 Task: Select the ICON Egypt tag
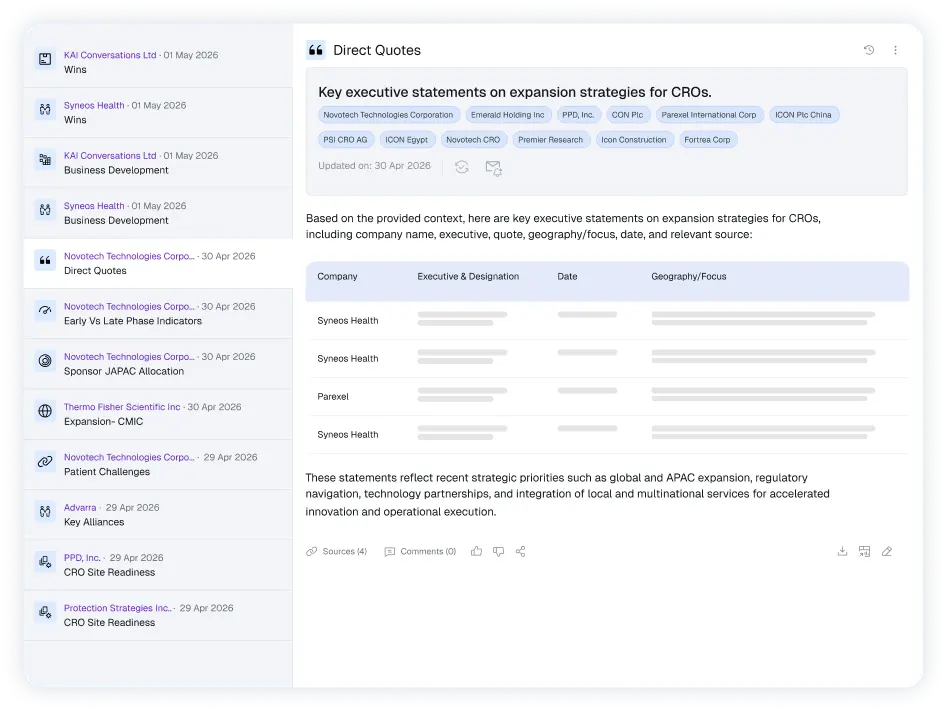coord(406,140)
